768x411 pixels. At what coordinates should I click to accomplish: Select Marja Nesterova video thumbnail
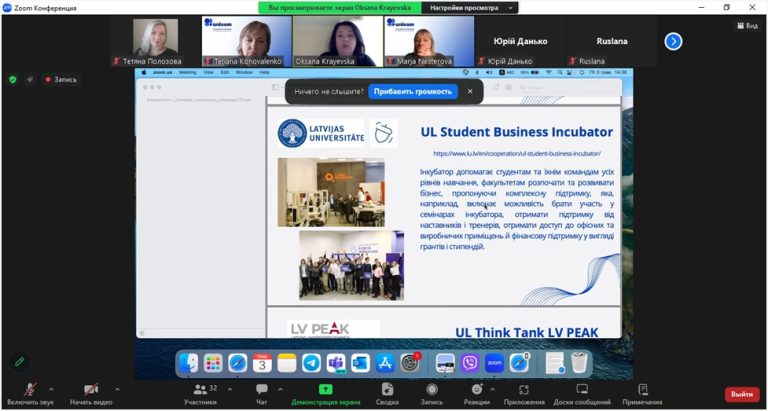coord(429,41)
